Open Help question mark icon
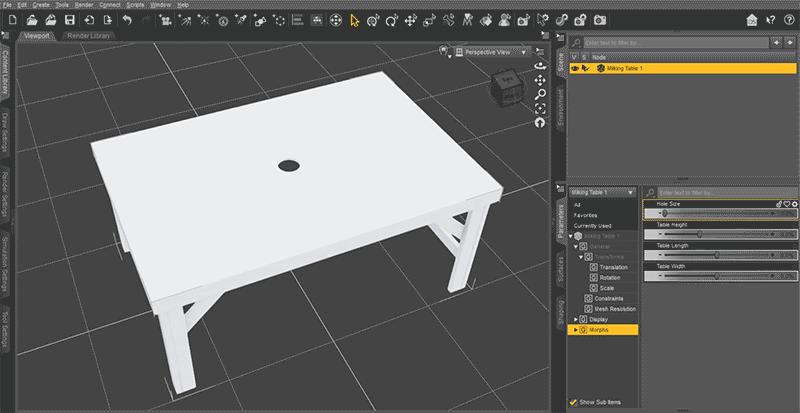This screenshot has height=413, width=800. click(x=789, y=20)
